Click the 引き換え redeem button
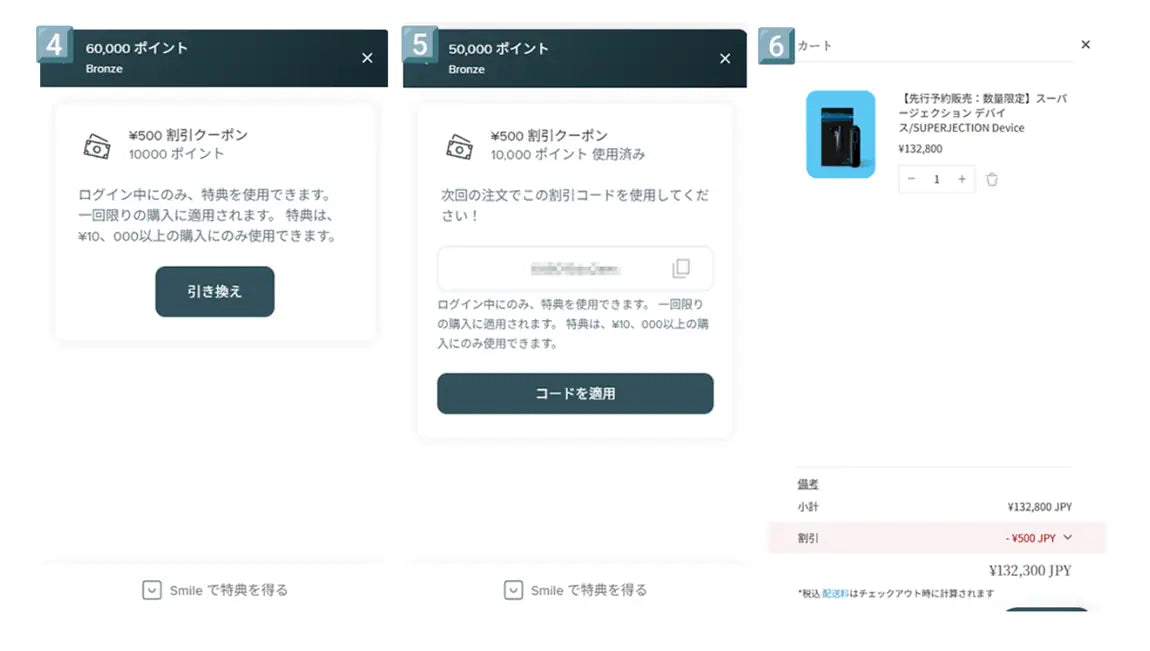1150x651 pixels. [215, 292]
